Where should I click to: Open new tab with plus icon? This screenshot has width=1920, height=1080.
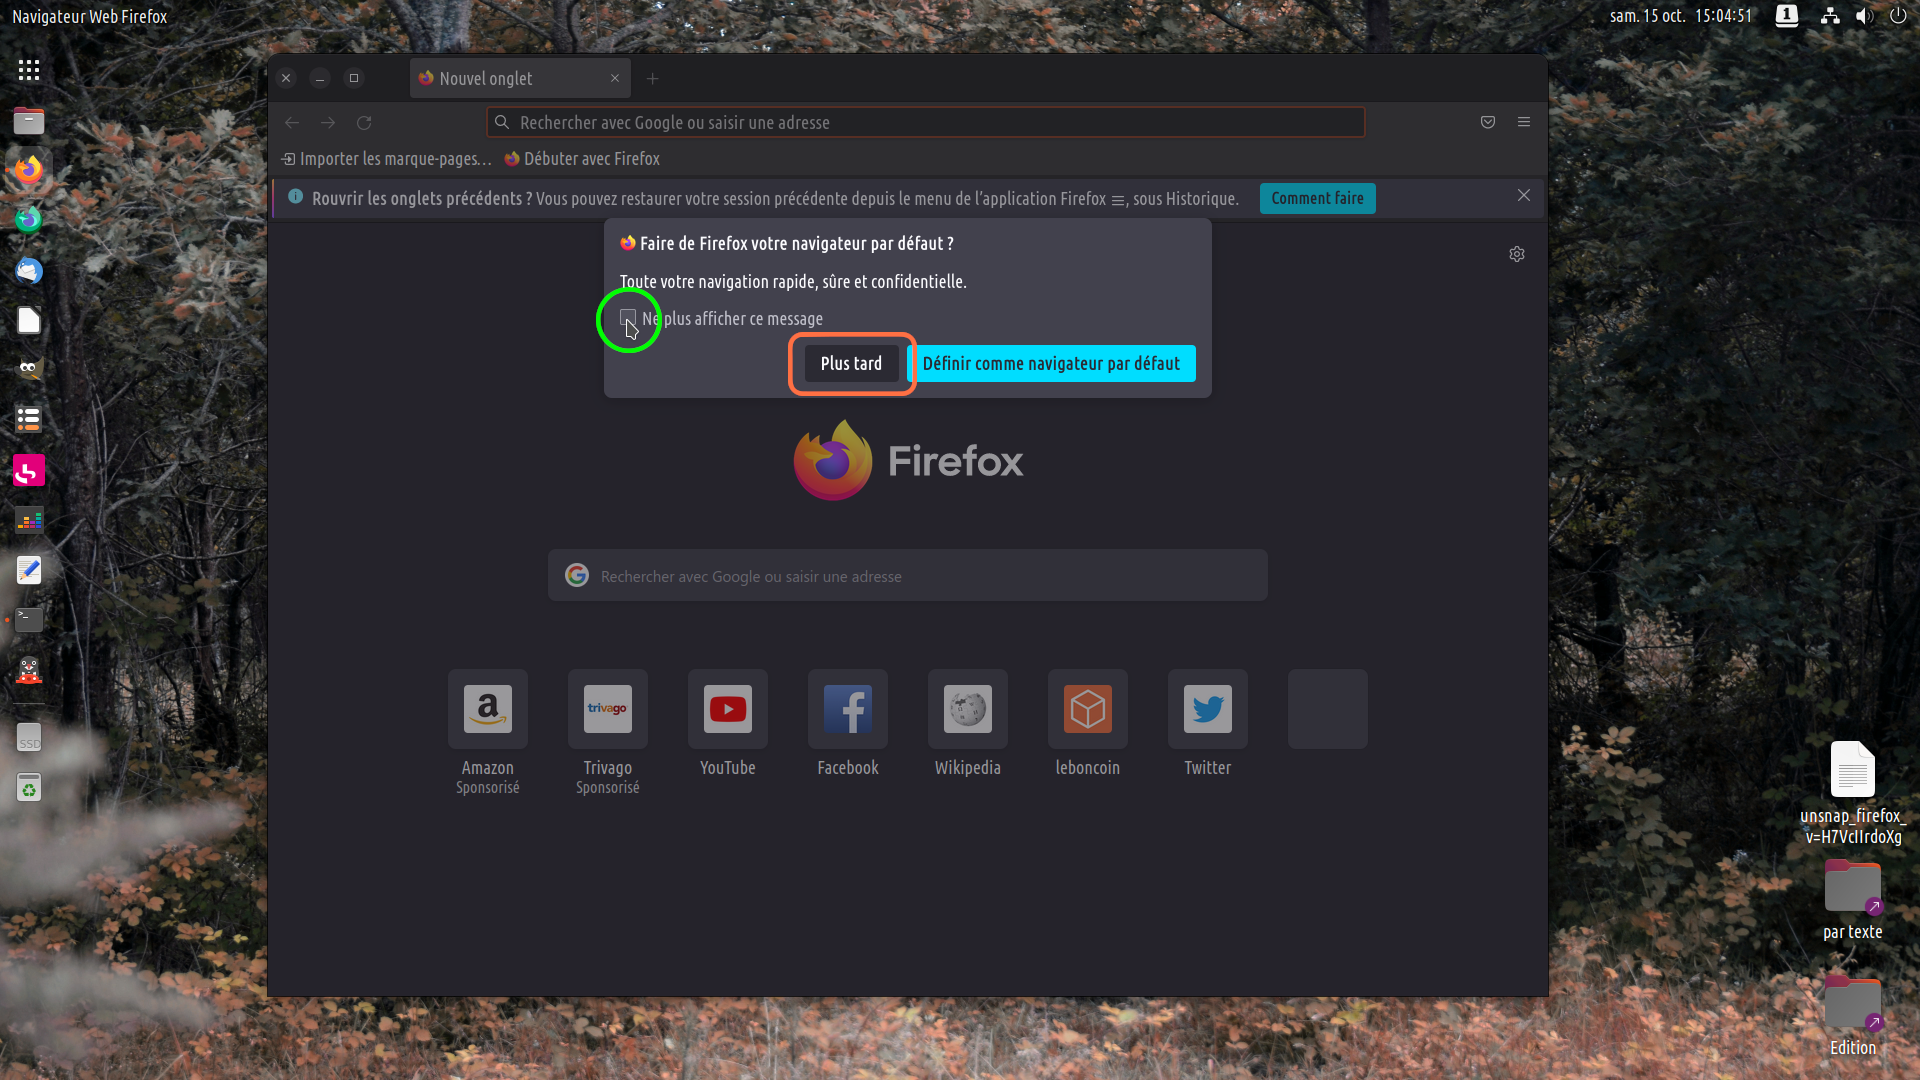653,79
